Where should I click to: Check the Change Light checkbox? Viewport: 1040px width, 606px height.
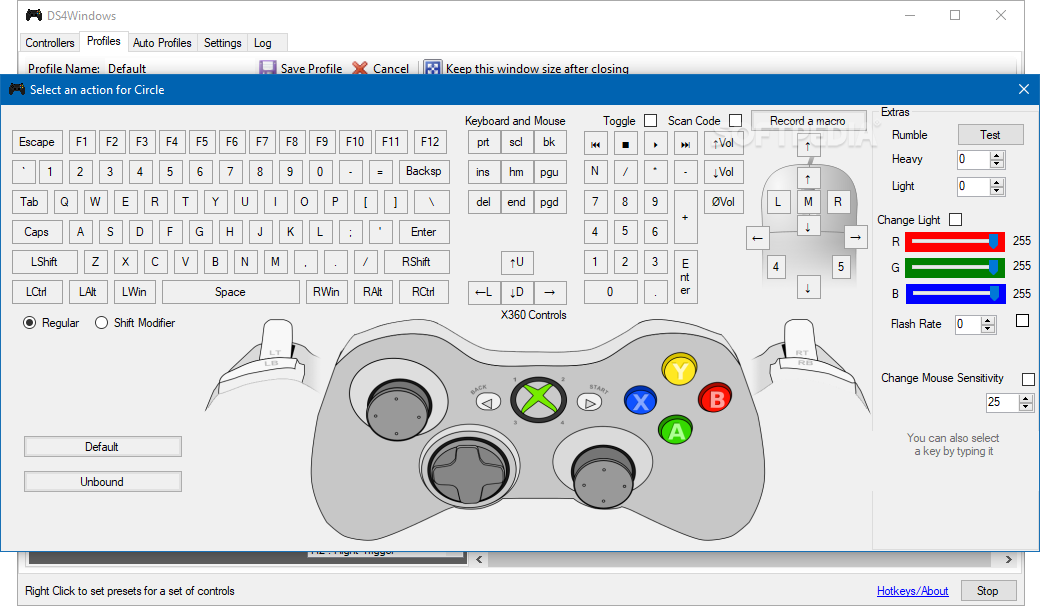pos(956,219)
